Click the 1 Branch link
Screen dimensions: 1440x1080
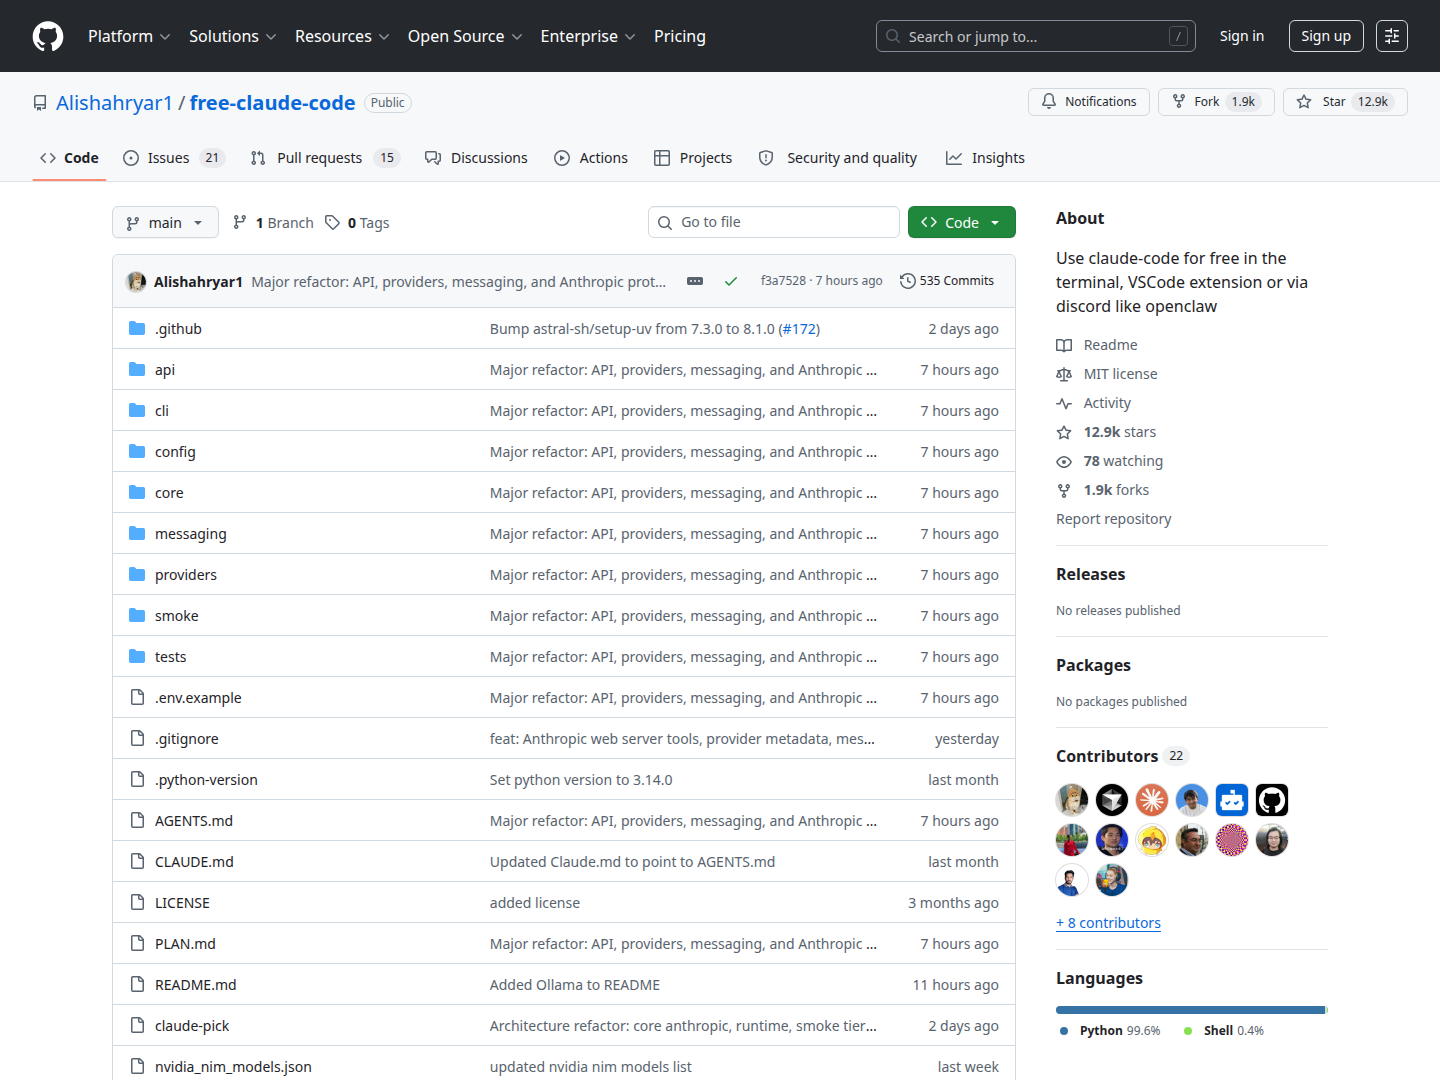273,223
